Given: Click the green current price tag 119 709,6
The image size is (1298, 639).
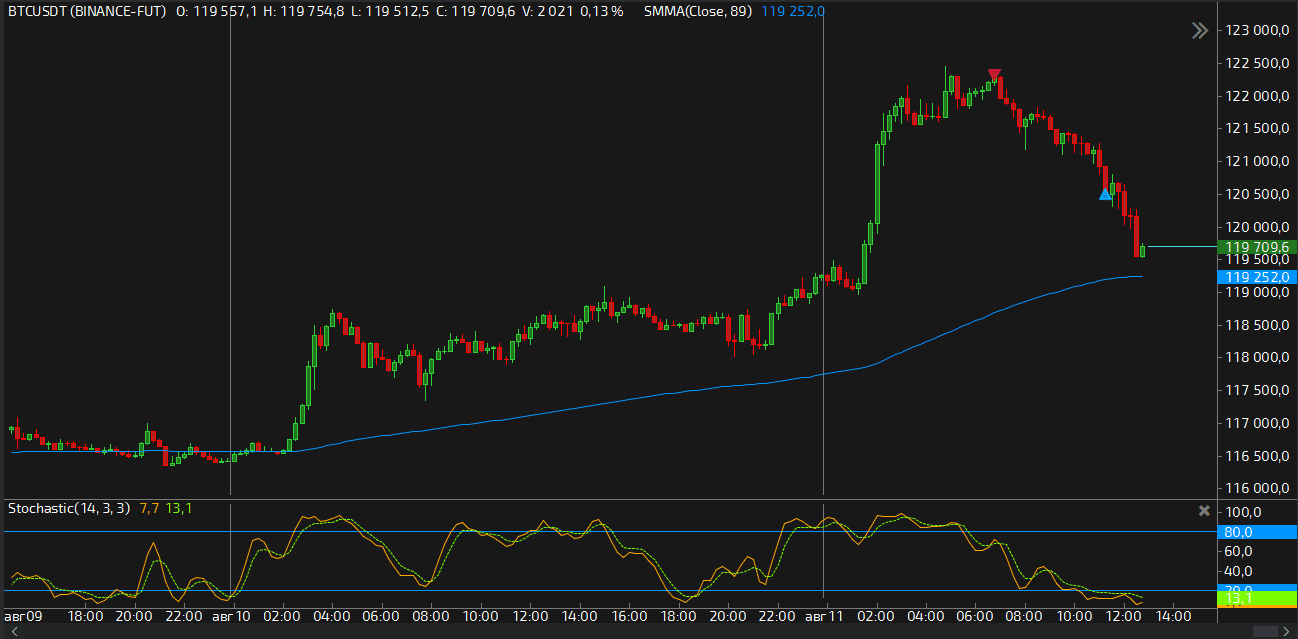Looking at the screenshot, I should tap(1256, 247).
